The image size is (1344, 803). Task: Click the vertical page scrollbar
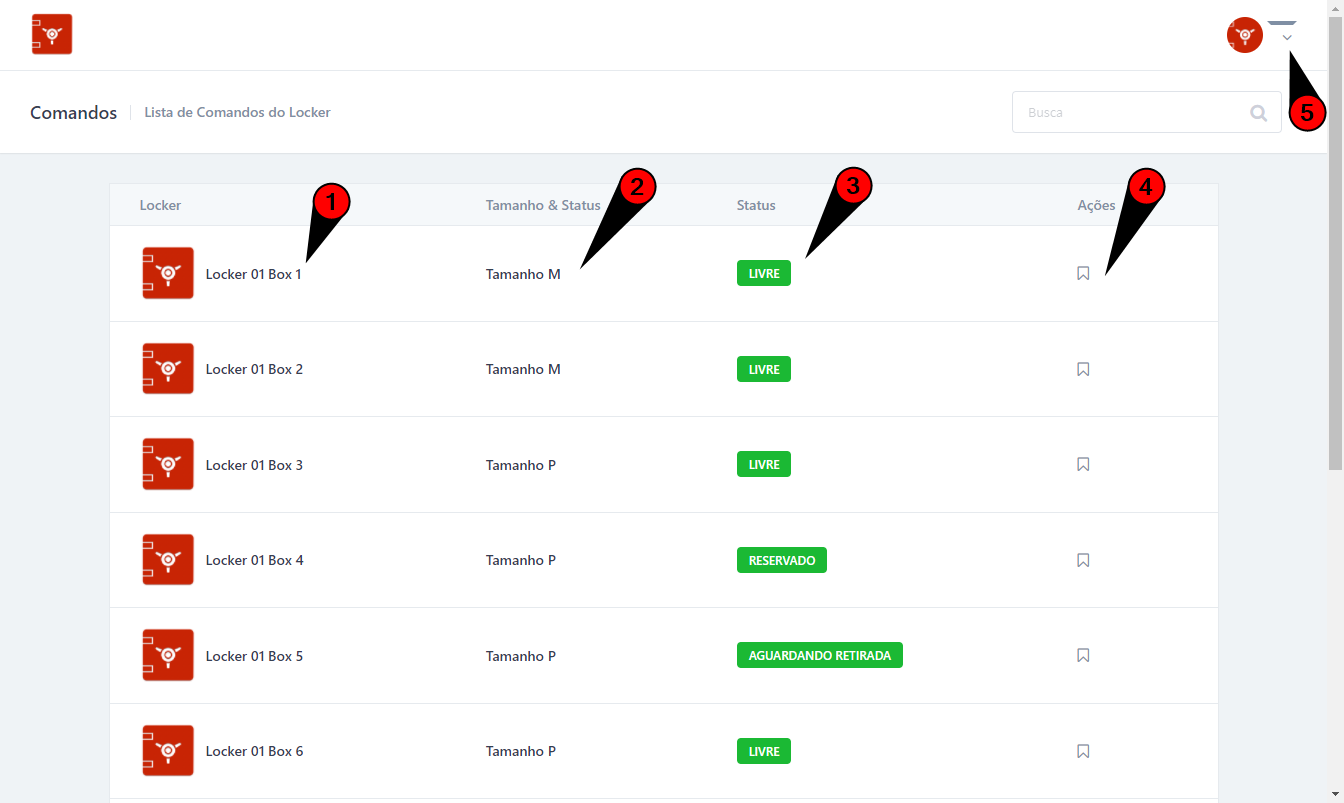point(1335,240)
